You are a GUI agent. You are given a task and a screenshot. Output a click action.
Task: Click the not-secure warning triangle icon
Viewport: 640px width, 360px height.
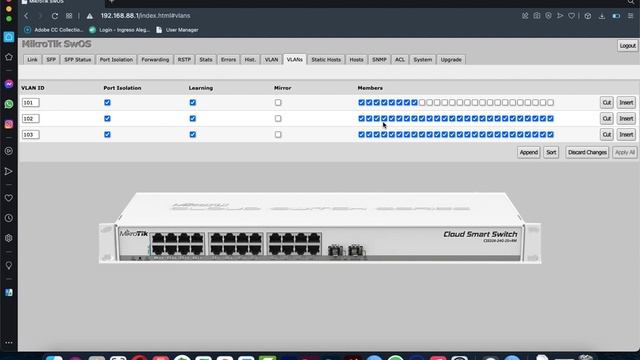pos(90,16)
